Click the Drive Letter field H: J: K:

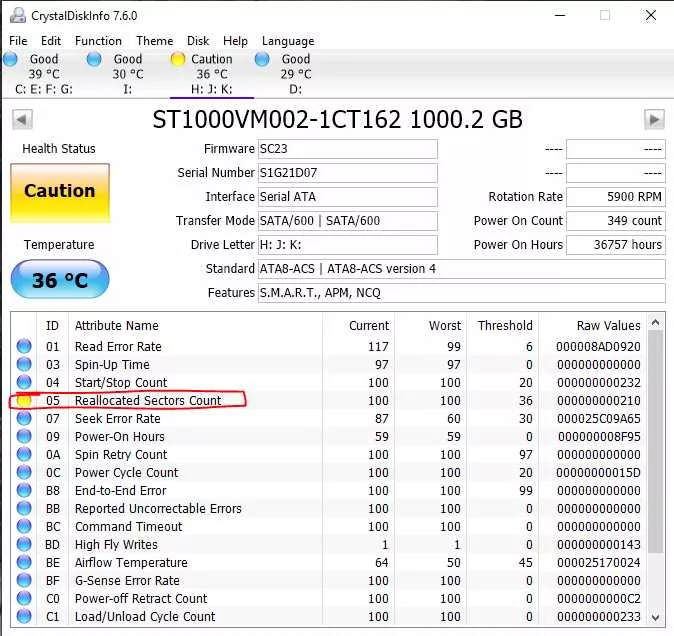[347, 245]
